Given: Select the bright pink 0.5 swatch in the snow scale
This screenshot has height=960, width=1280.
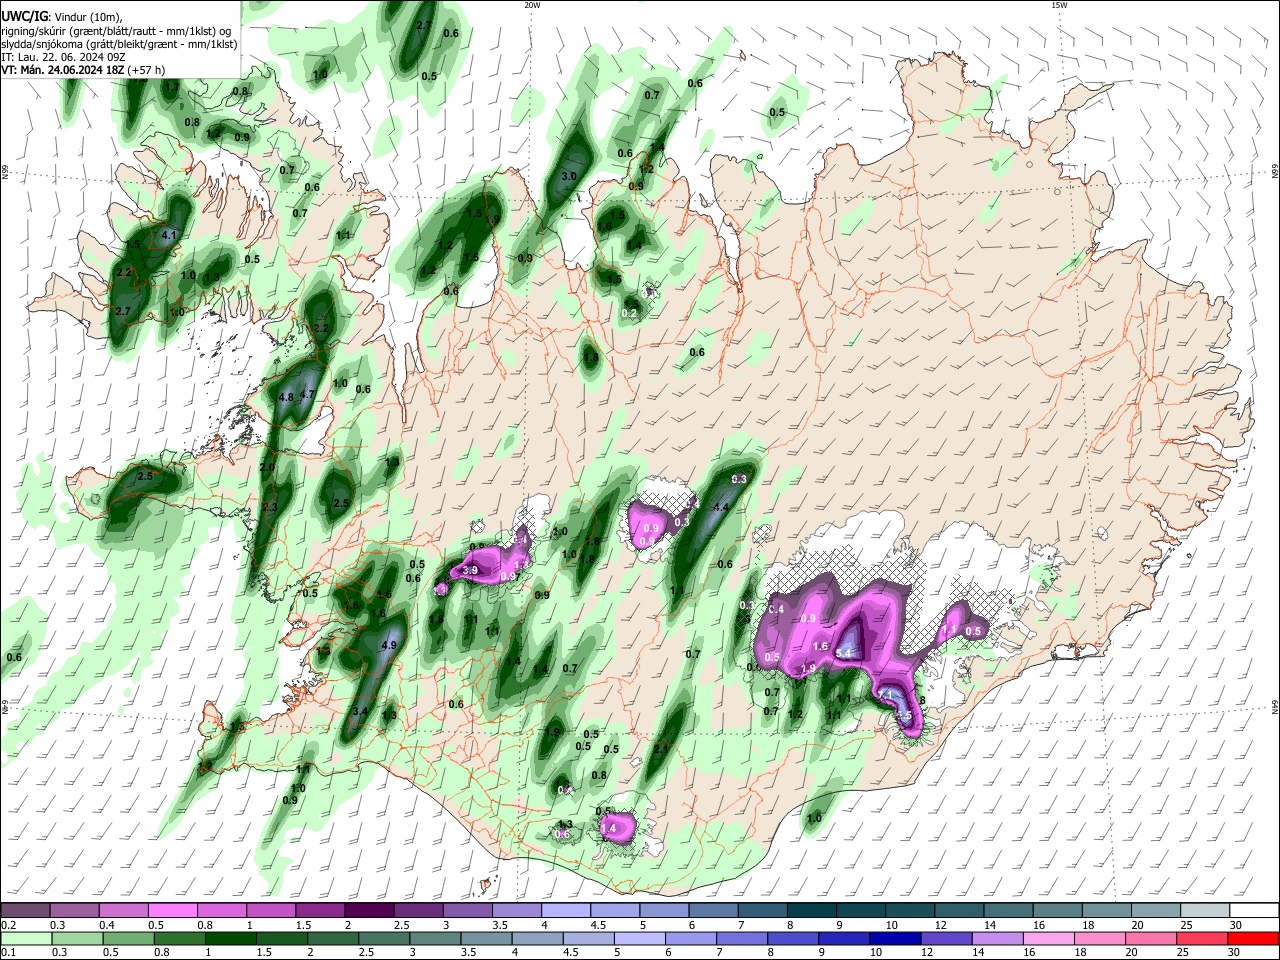Looking at the screenshot, I should click(173, 910).
